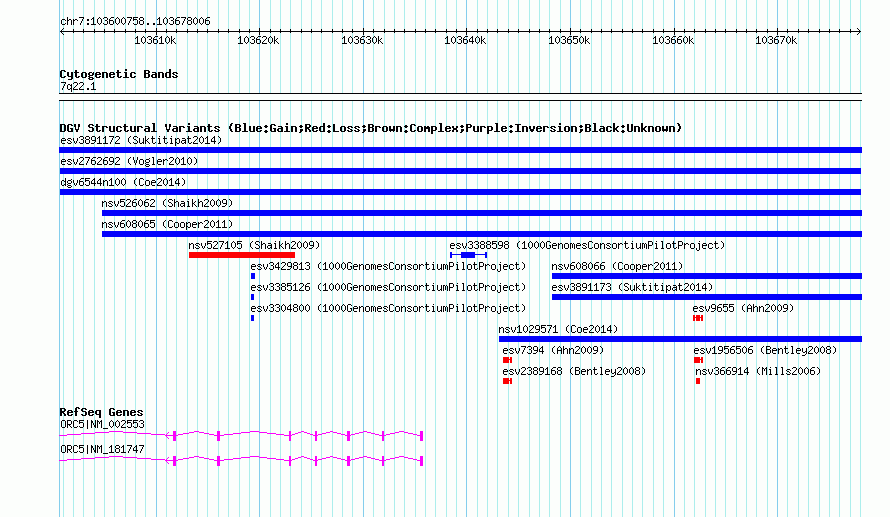Click the blue esv3891172 gain bar
The height and width of the screenshot is (517, 890).
(460, 150)
